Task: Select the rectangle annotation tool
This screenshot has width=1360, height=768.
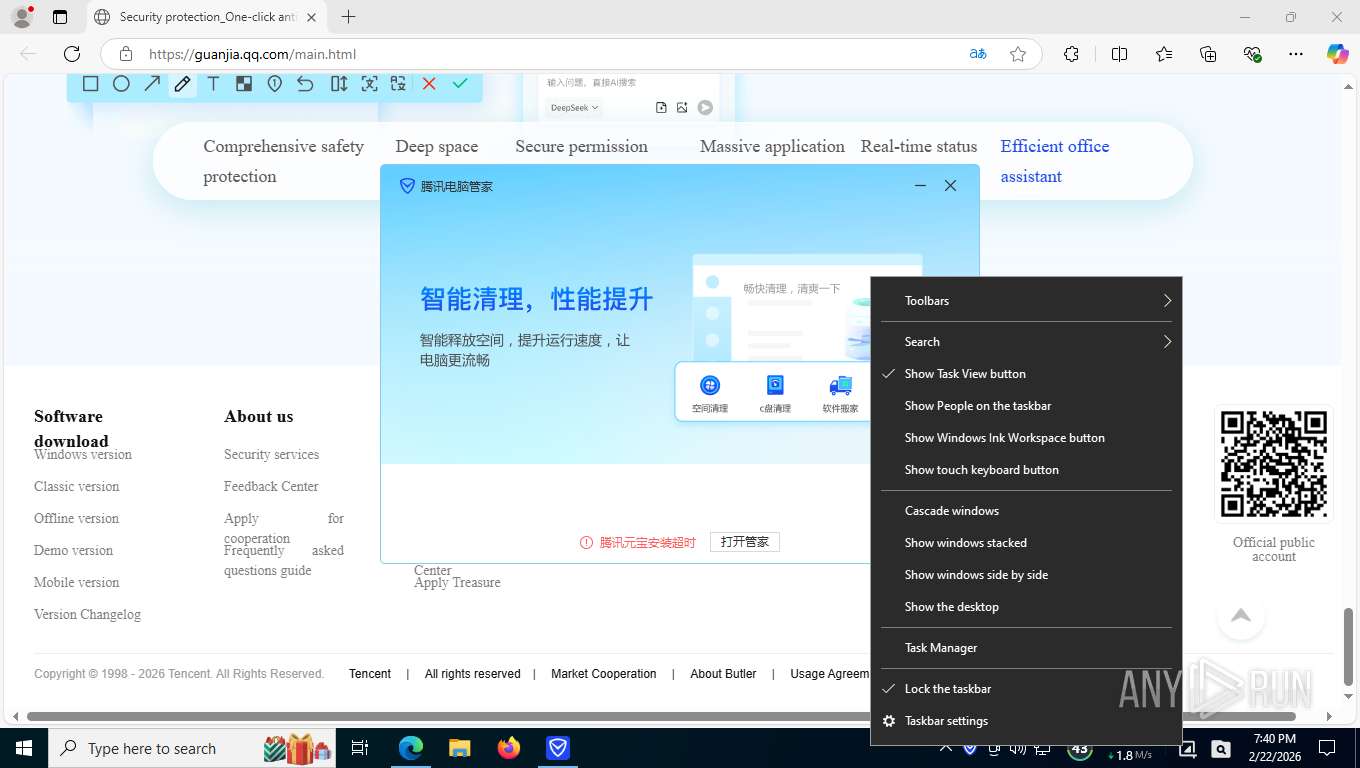Action: [90, 84]
